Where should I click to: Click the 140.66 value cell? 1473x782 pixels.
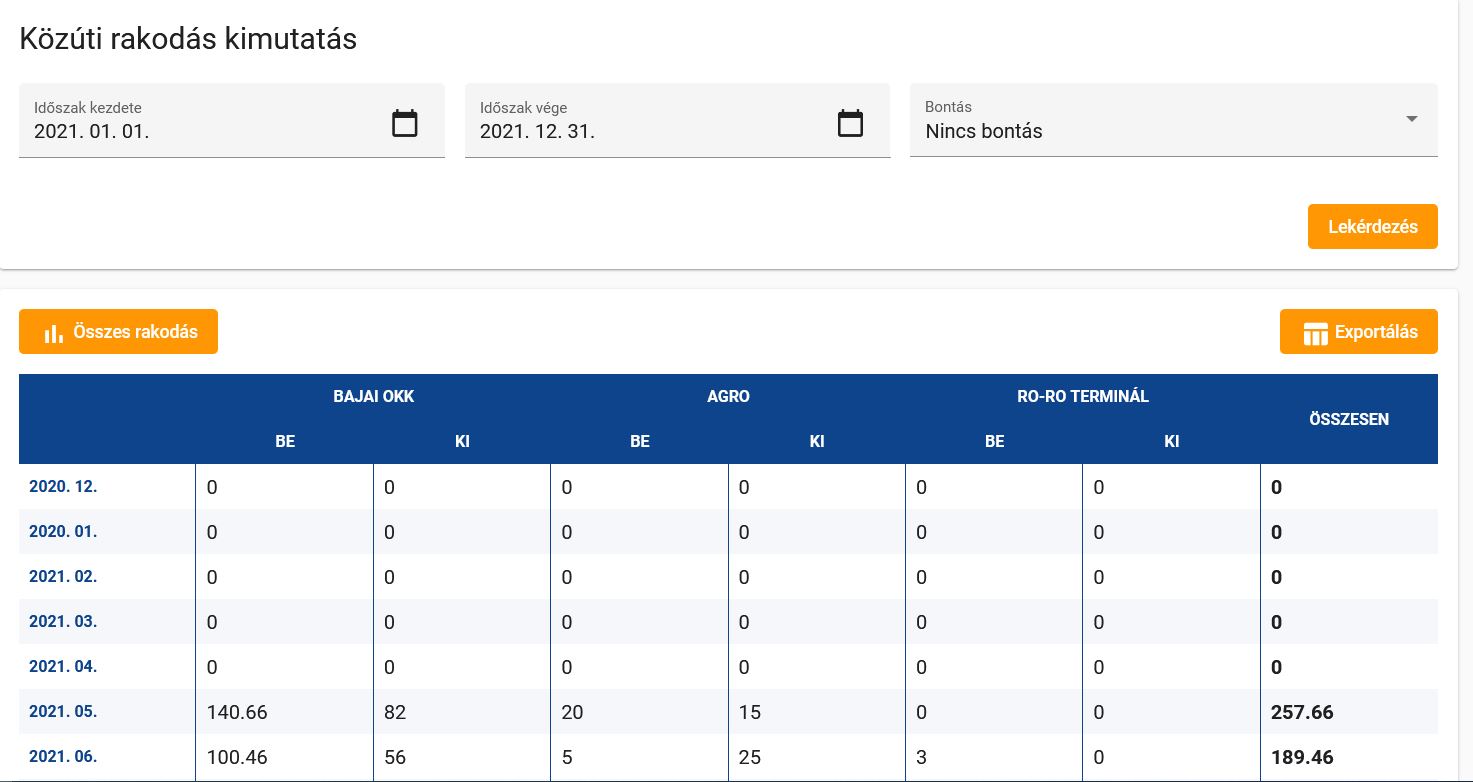[x=237, y=713]
